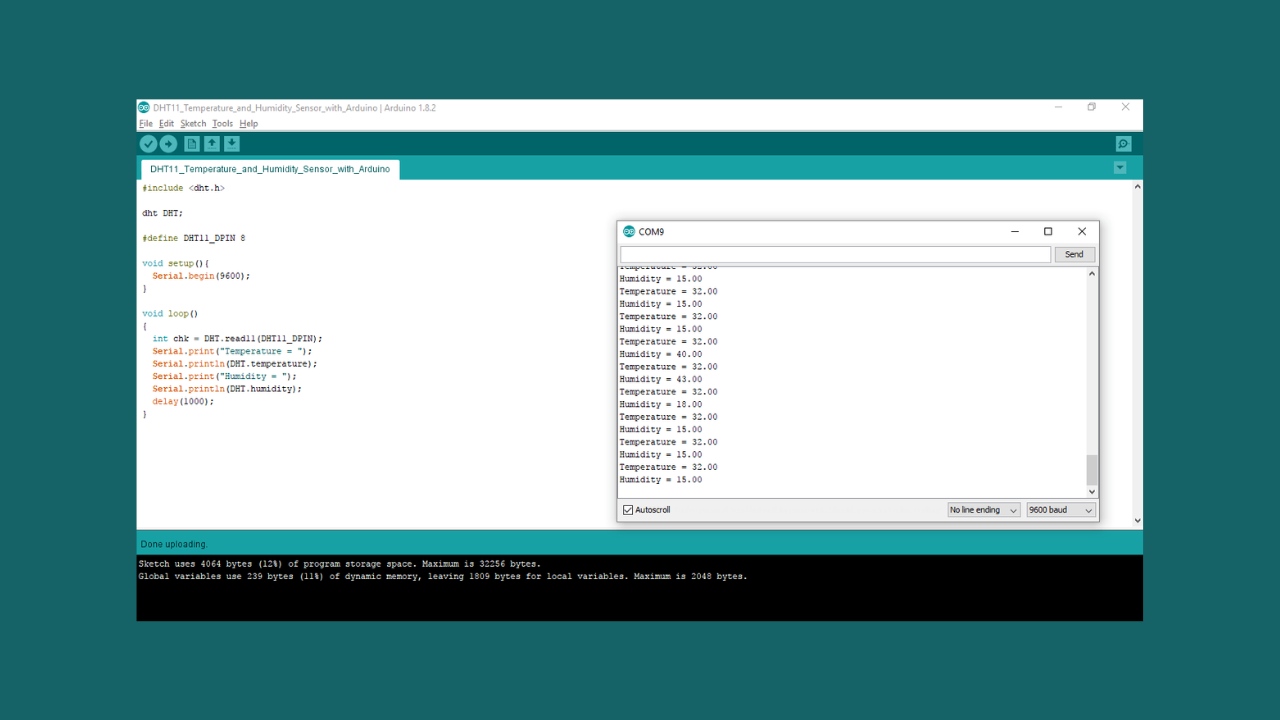Click the 'delay(1000);' code line
Viewport: 1280px width, 720px height.
click(183, 401)
